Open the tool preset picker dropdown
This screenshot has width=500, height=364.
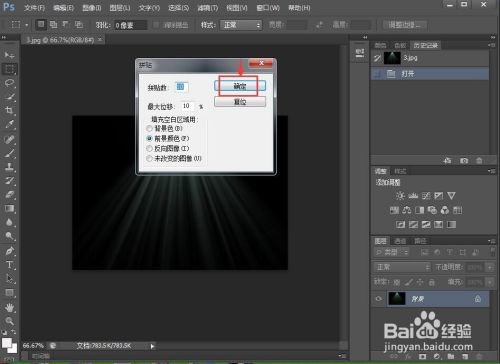[26, 25]
